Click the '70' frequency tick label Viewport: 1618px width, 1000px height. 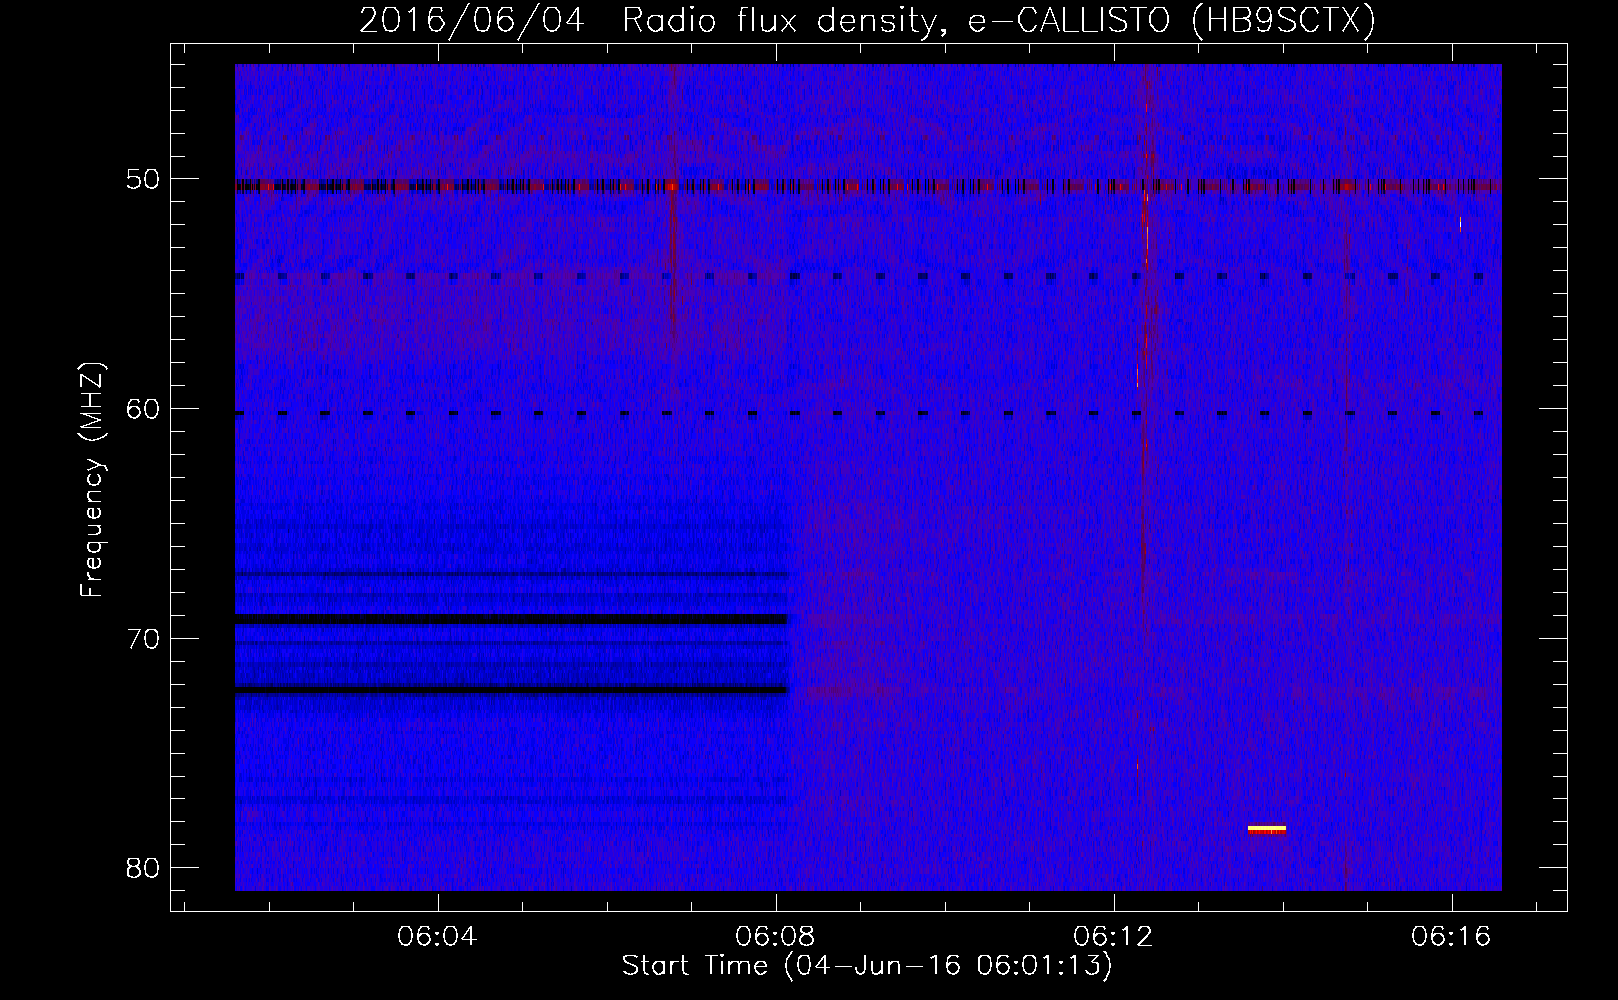[x=143, y=639]
